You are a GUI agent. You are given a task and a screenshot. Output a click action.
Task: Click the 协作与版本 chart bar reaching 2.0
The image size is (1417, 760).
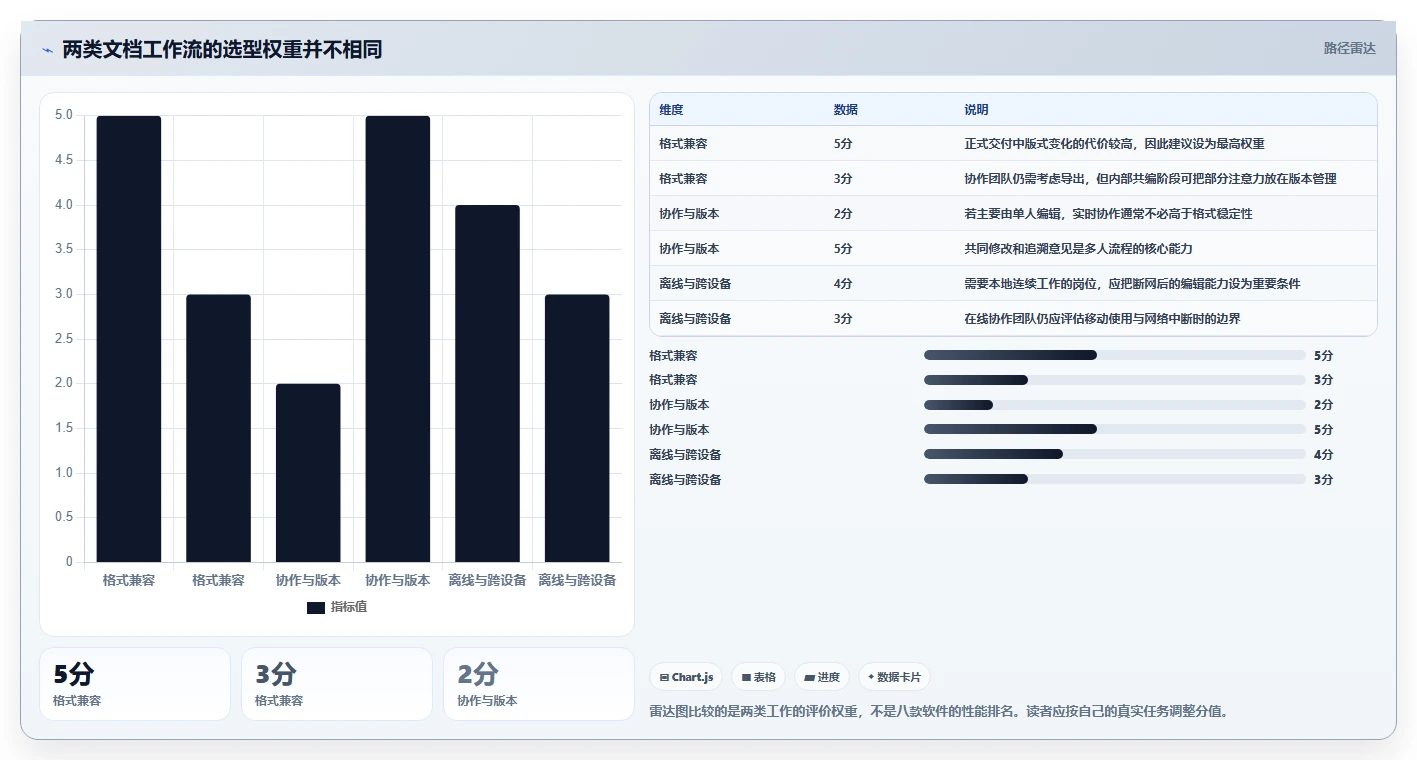(308, 473)
